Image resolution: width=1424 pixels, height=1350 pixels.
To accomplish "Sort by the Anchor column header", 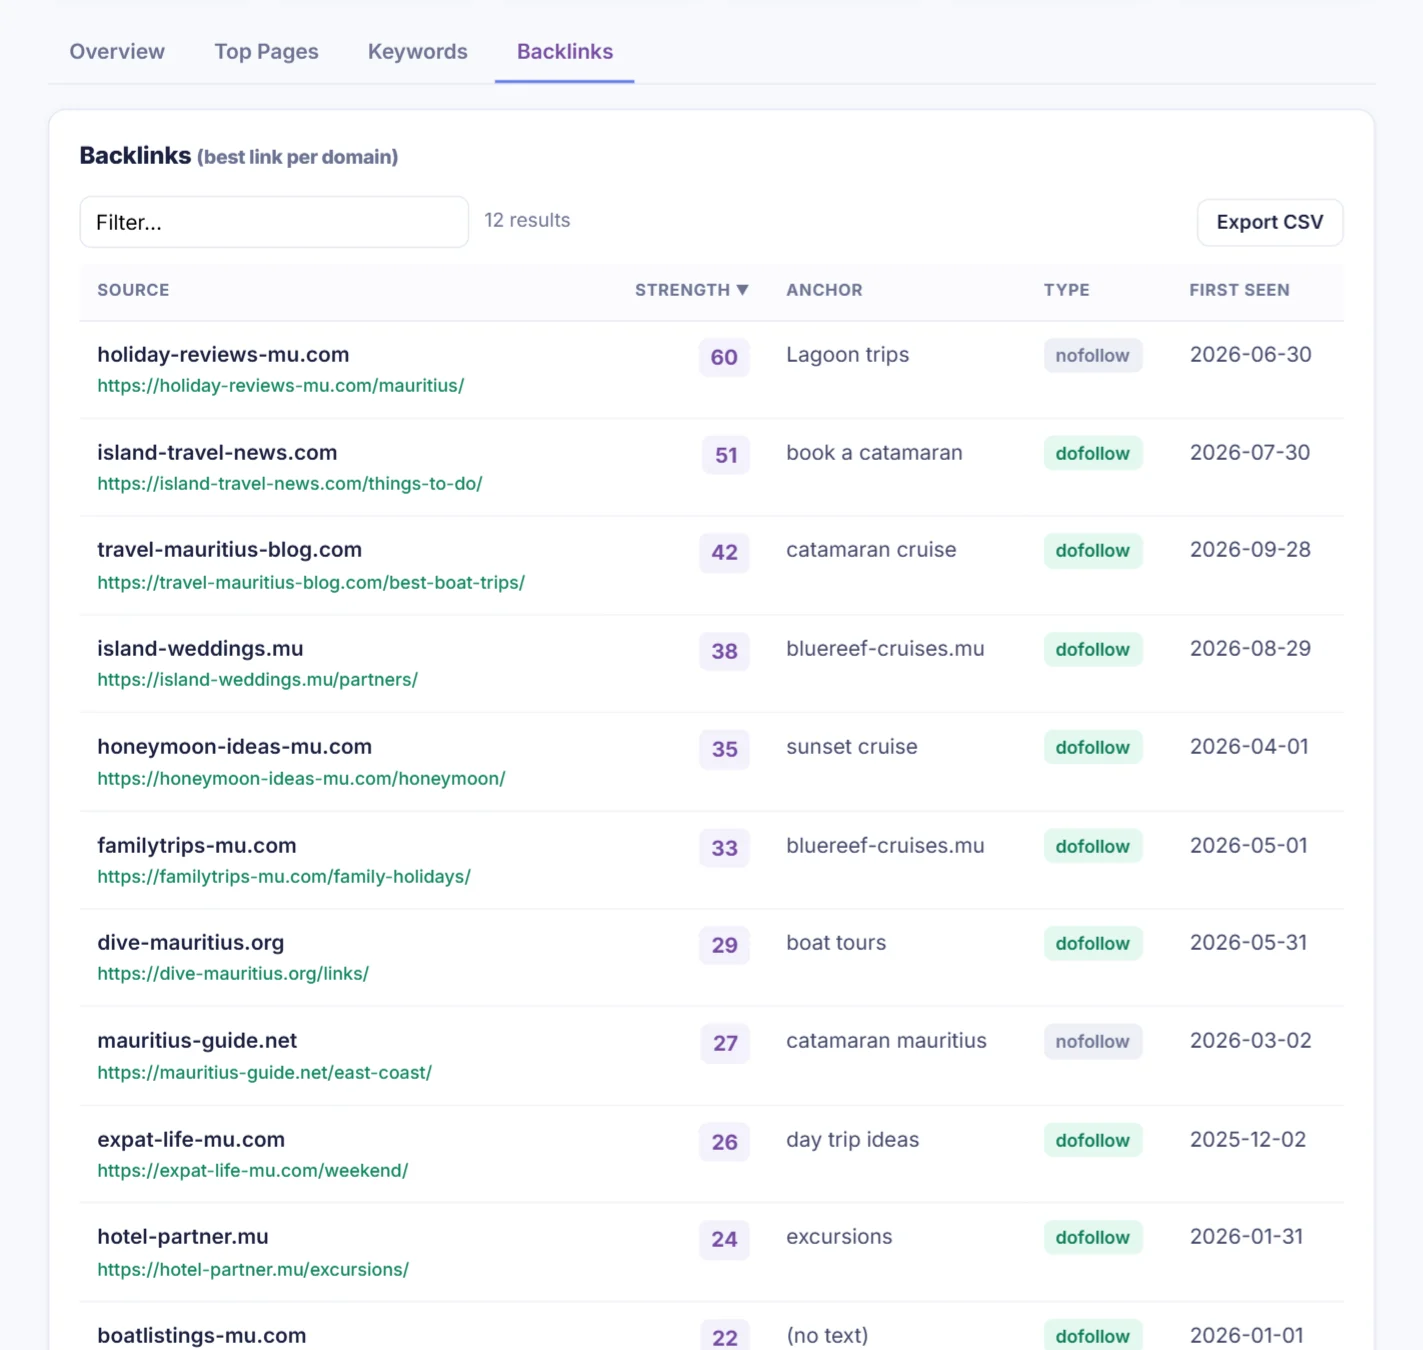I will tap(824, 290).
